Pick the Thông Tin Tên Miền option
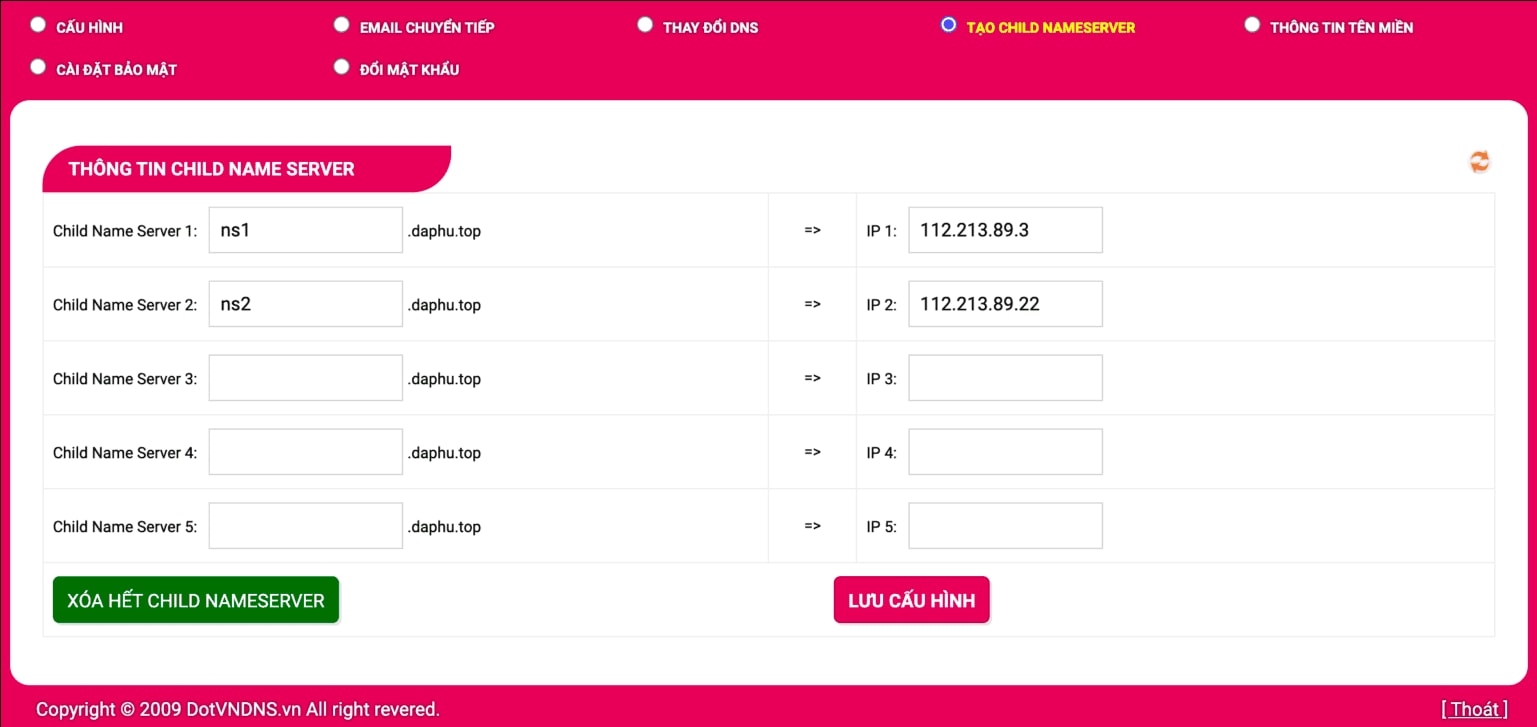This screenshot has height=727, width=1537. click(x=1252, y=25)
